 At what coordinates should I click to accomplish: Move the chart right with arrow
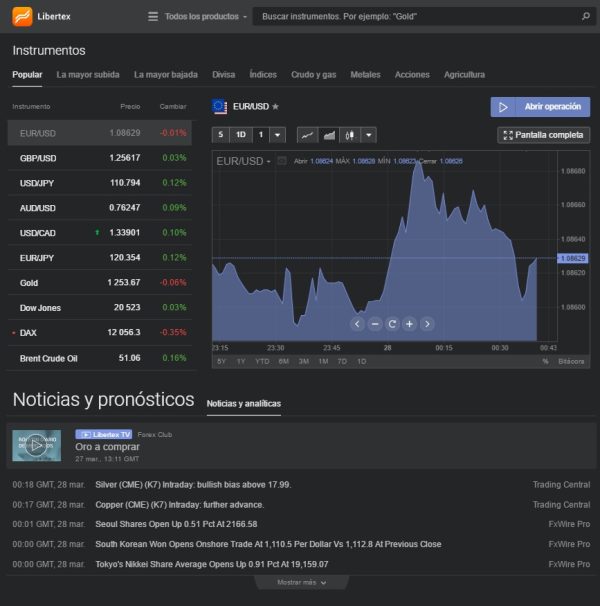(x=427, y=324)
